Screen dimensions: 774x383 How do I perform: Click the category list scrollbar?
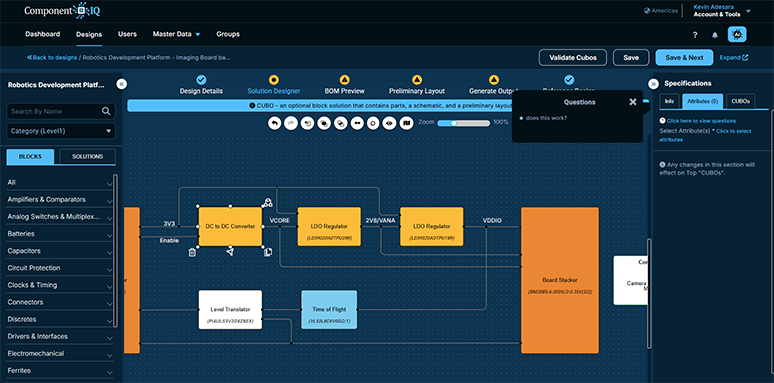click(116, 250)
